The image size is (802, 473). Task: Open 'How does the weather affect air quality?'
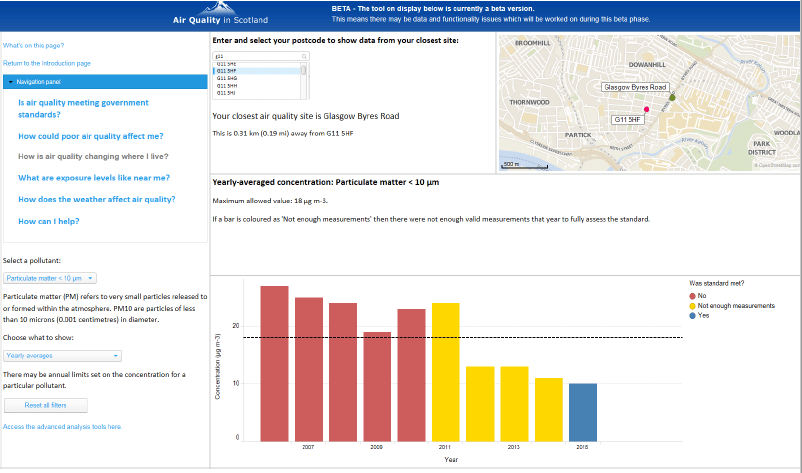(x=97, y=199)
